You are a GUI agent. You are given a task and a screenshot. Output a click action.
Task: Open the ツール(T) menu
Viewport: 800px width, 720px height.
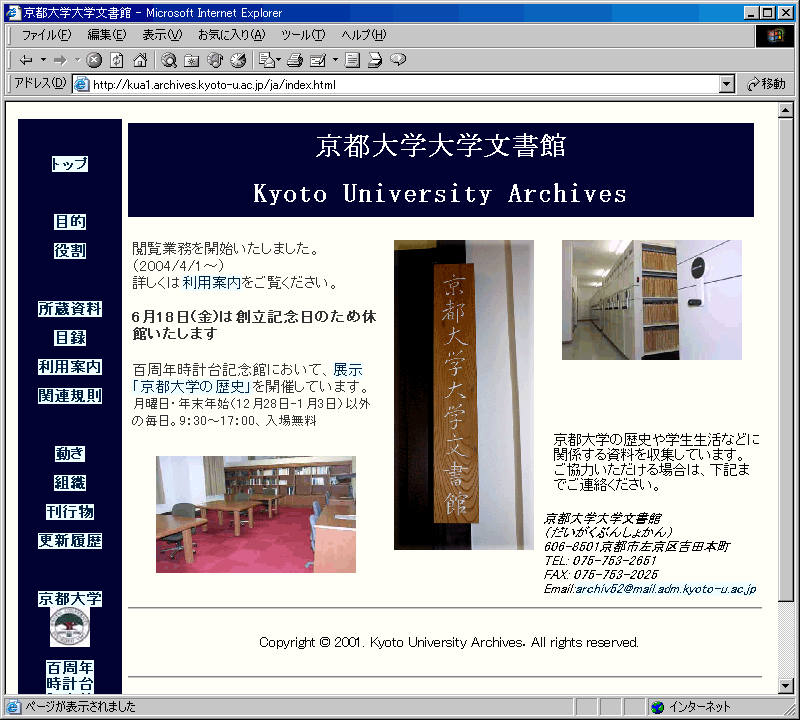pyautogui.click(x=303, y=35)
